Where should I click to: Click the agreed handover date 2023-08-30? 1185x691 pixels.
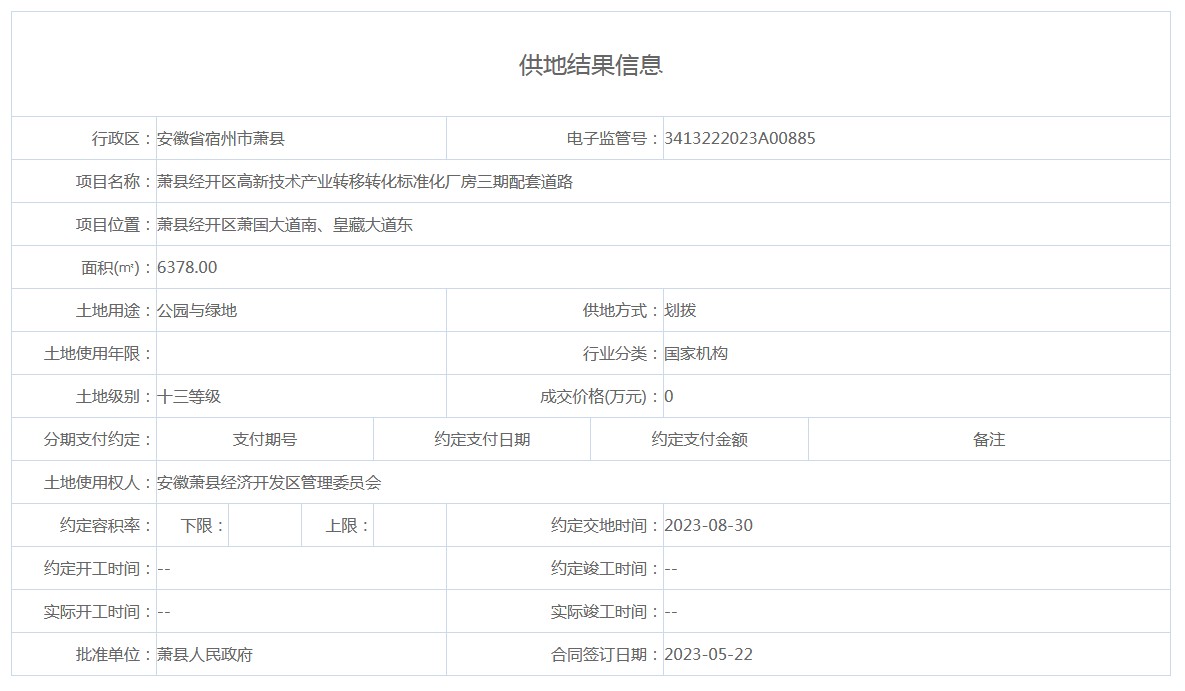[708, 526]
